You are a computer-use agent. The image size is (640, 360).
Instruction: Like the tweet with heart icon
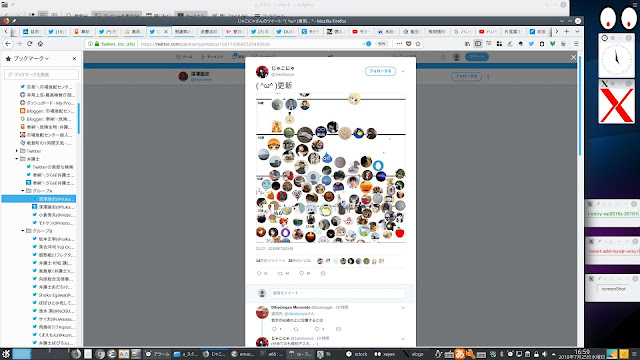click(x=302, y=273)
